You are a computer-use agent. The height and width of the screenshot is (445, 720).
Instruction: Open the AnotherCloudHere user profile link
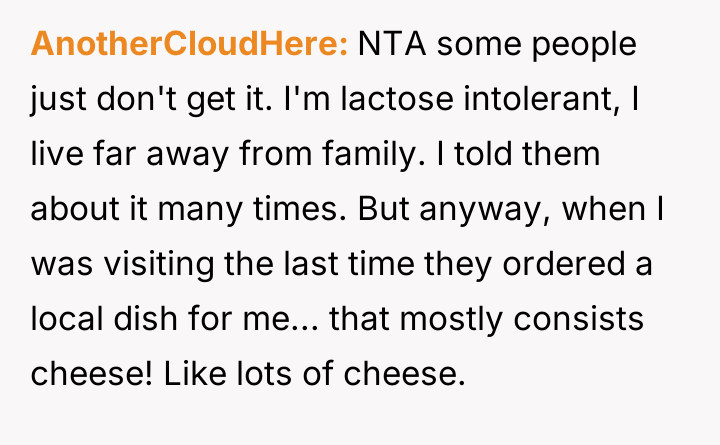(189, 45)
